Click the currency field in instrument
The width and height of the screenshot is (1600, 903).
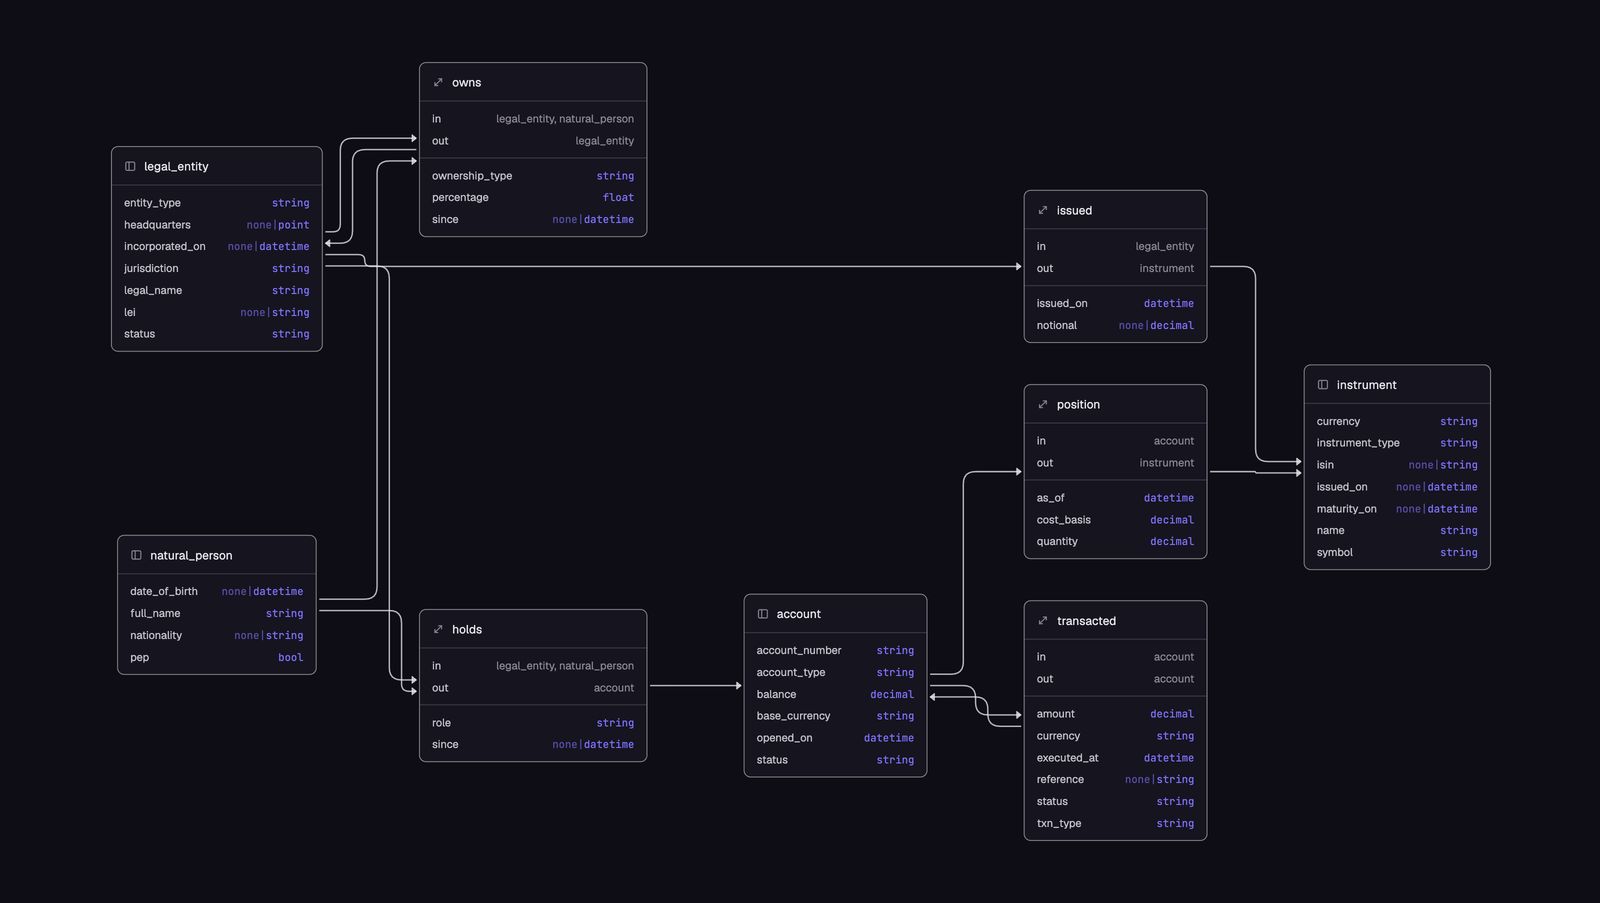coord(1397,421)
